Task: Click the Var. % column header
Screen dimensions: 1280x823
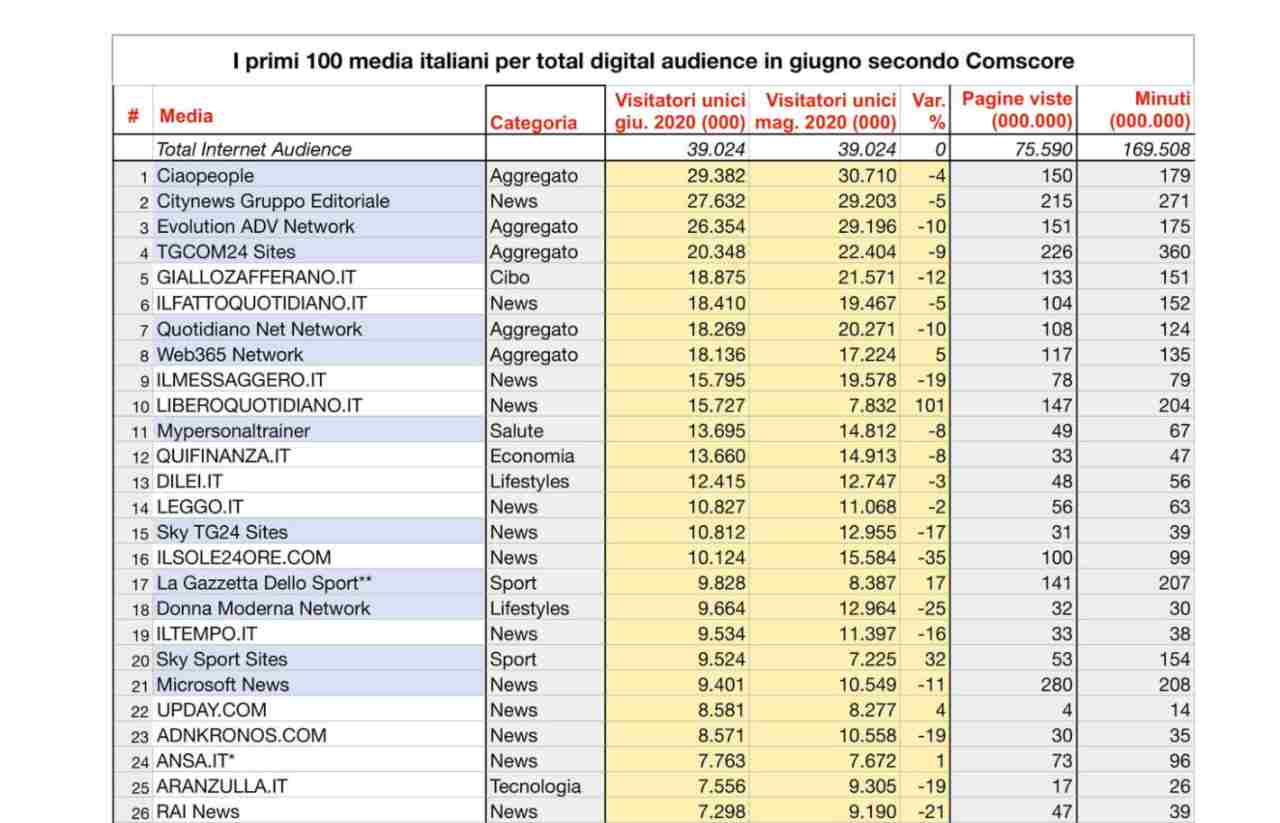Action: pos(928,111)
